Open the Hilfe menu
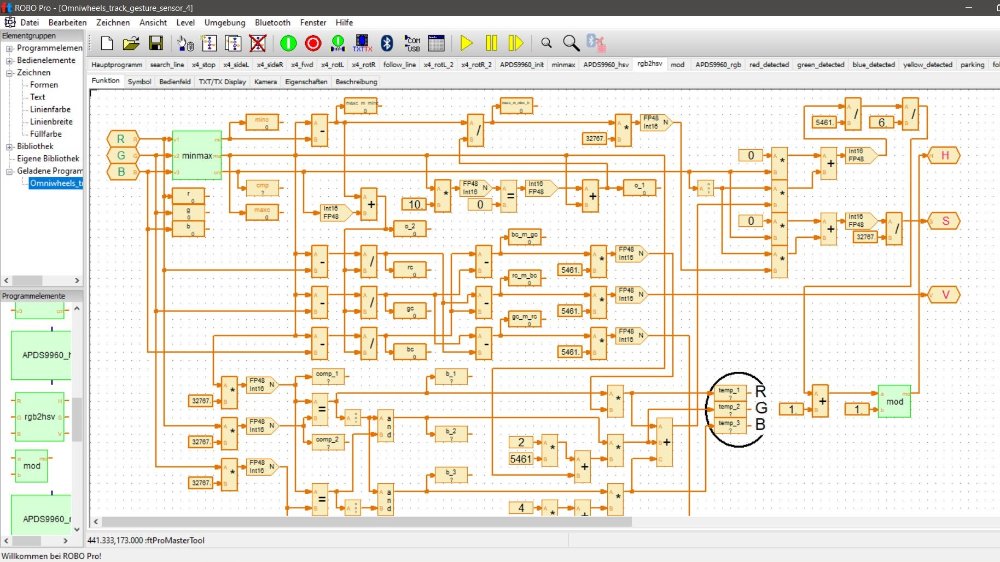 tap(344, 22)
